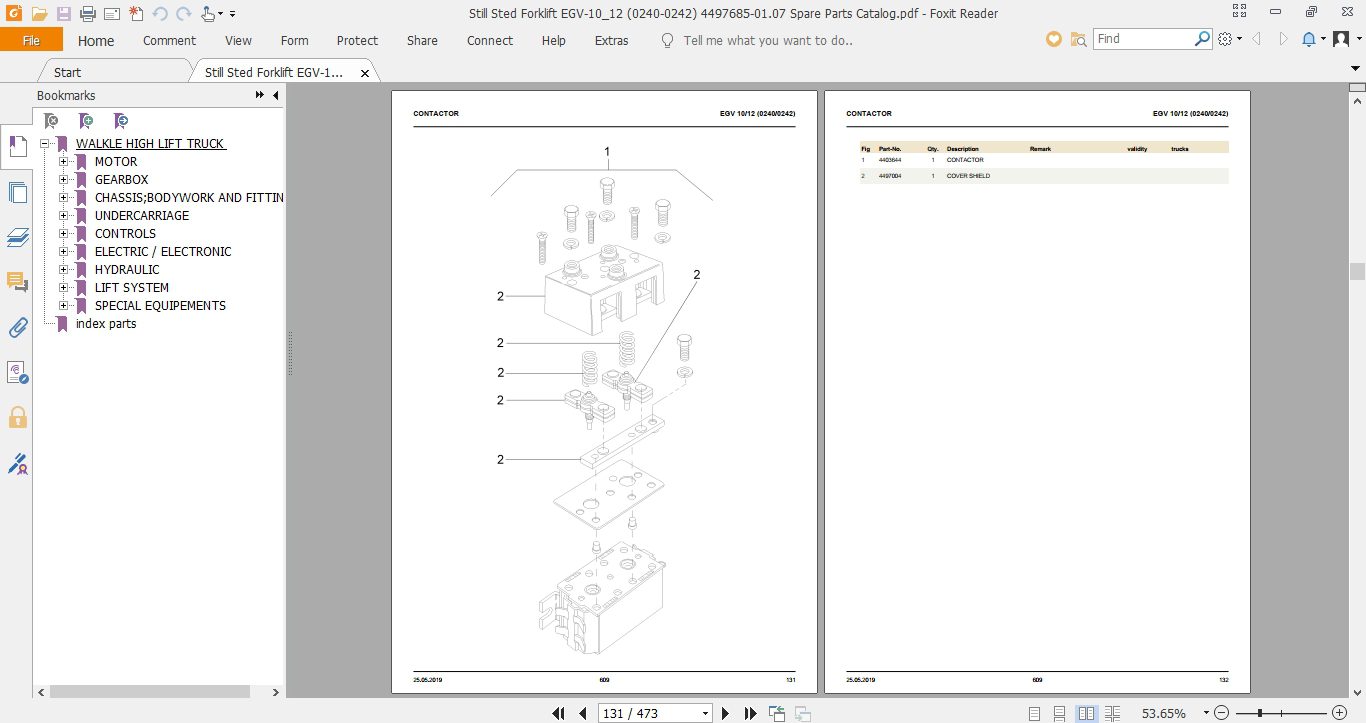Open the Extras ribbon tab
The width and height of the screenshot is (1366, 723).
coord(611,41)
